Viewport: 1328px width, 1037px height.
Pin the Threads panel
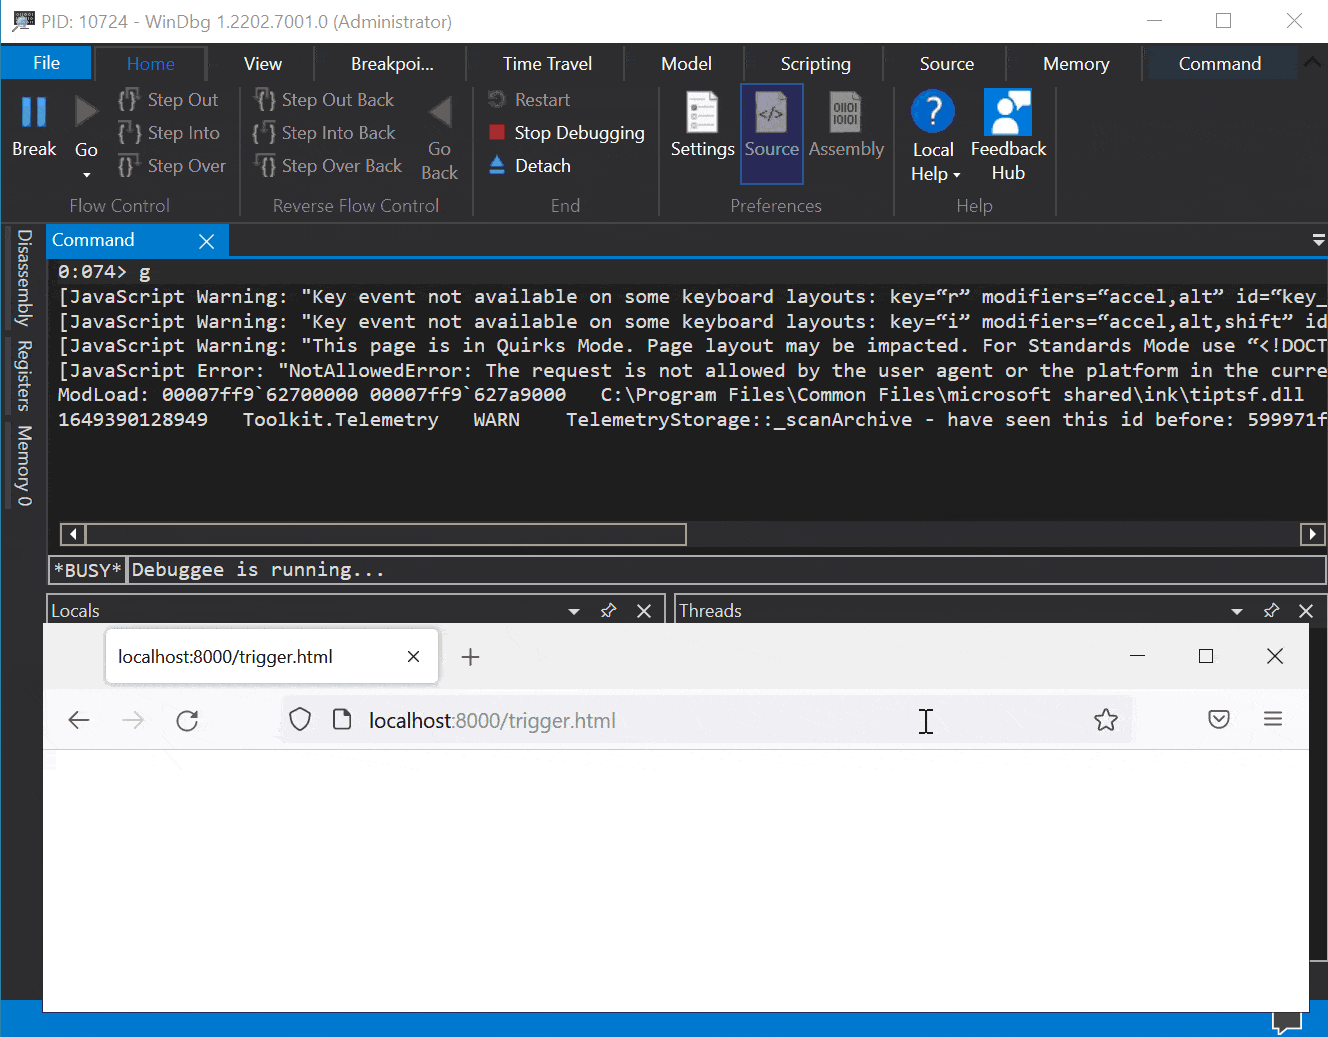point(1271,610)
